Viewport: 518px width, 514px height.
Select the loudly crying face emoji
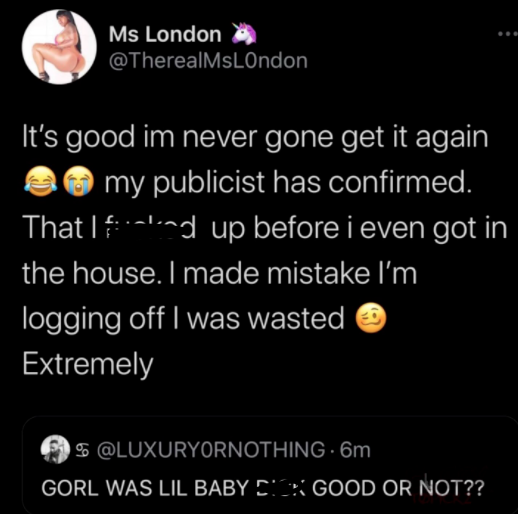[78, 181]
